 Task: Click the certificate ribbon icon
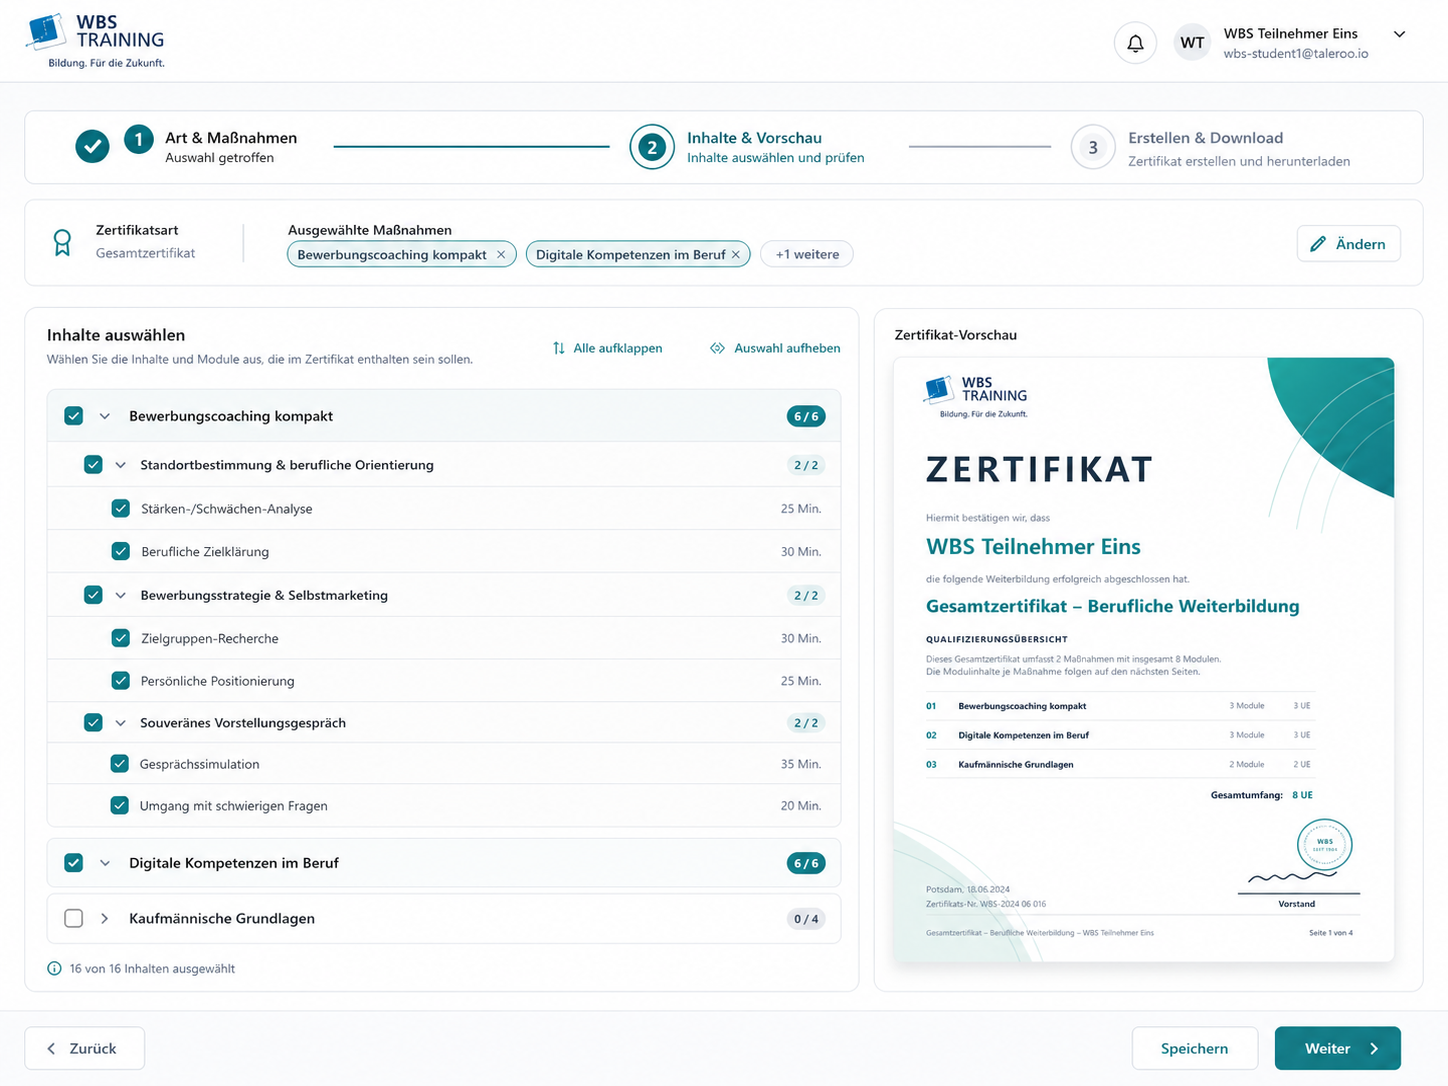62,242
